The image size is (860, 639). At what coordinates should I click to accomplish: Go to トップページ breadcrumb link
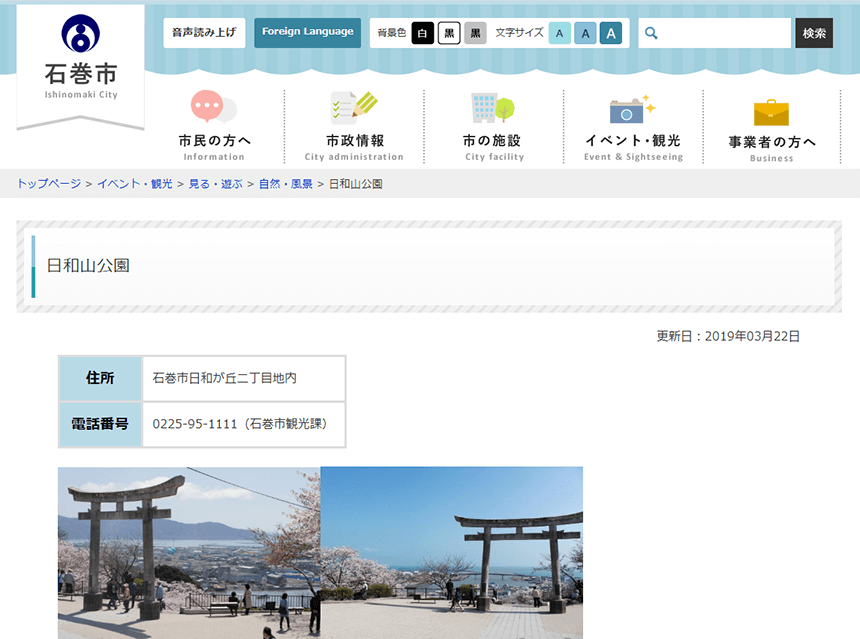point(49,184)
